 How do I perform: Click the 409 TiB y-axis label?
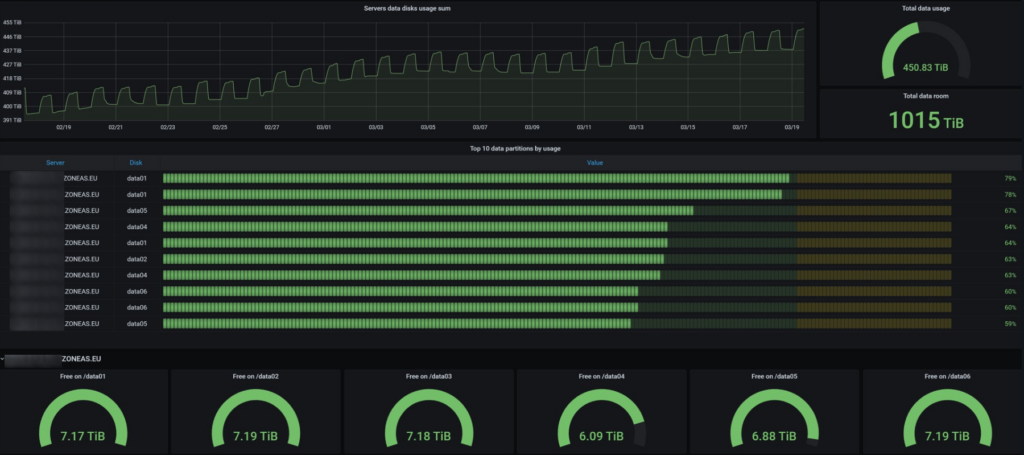(12, 92)
